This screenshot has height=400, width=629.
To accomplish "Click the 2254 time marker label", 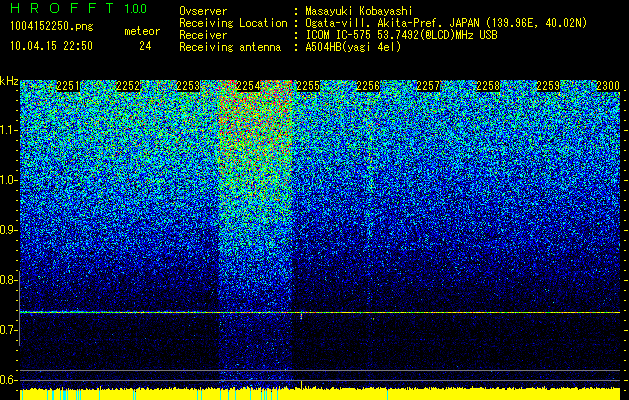I will click(x=248, y=86).
